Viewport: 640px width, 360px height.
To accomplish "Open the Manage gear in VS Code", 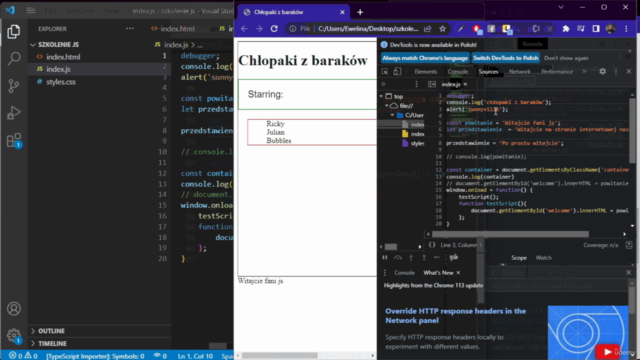I will 13,336.
